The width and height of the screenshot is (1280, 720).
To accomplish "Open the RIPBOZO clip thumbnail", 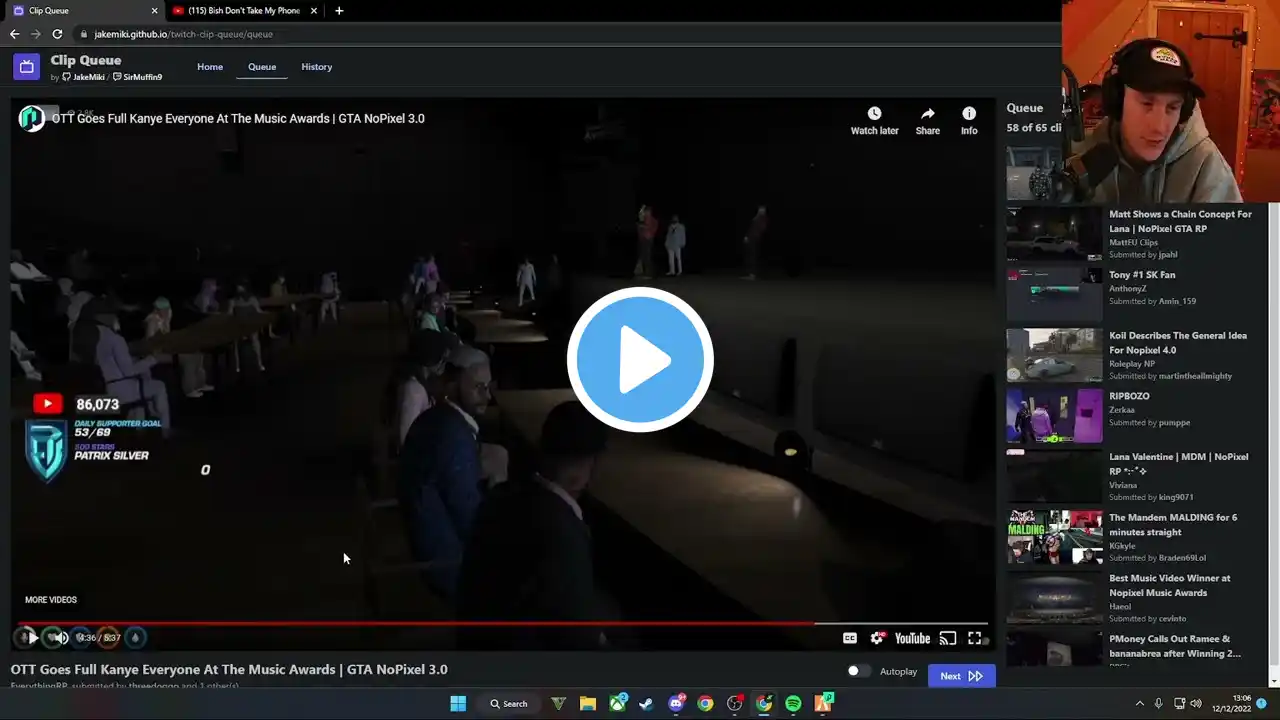I will pos(1054,416).
